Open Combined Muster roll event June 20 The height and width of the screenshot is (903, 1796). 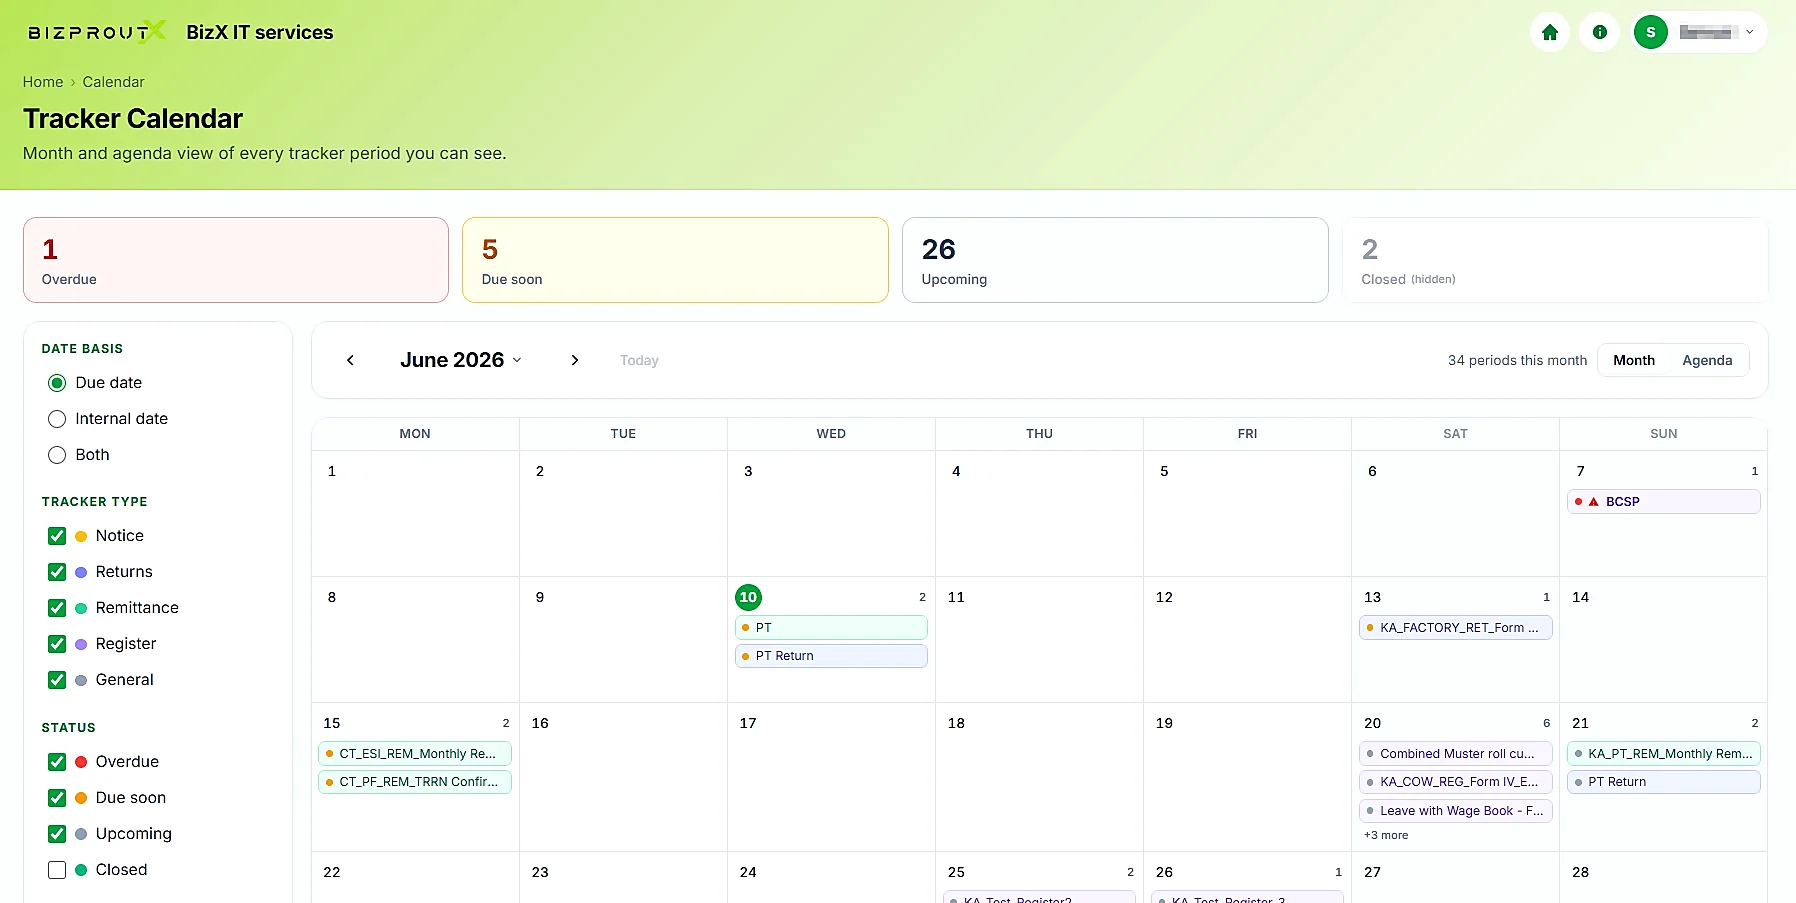(1455, 754)
